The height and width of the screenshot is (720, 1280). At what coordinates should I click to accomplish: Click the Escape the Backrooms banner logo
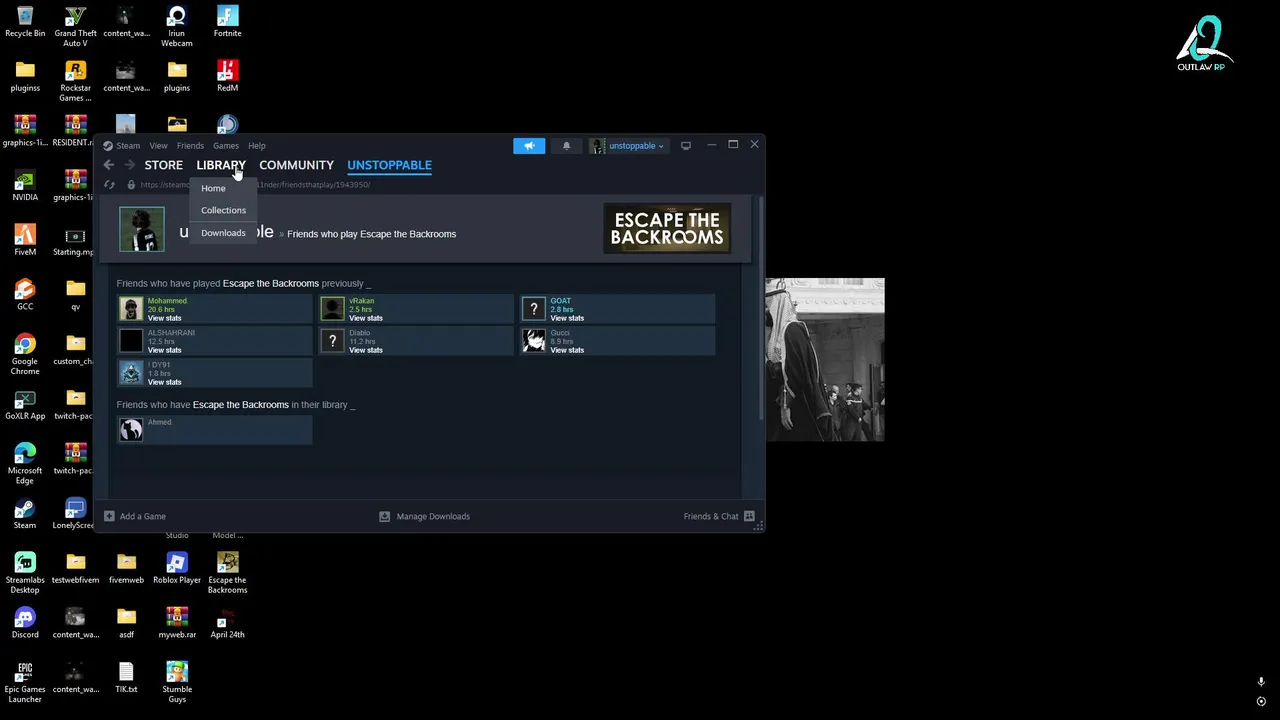point(667,229)
